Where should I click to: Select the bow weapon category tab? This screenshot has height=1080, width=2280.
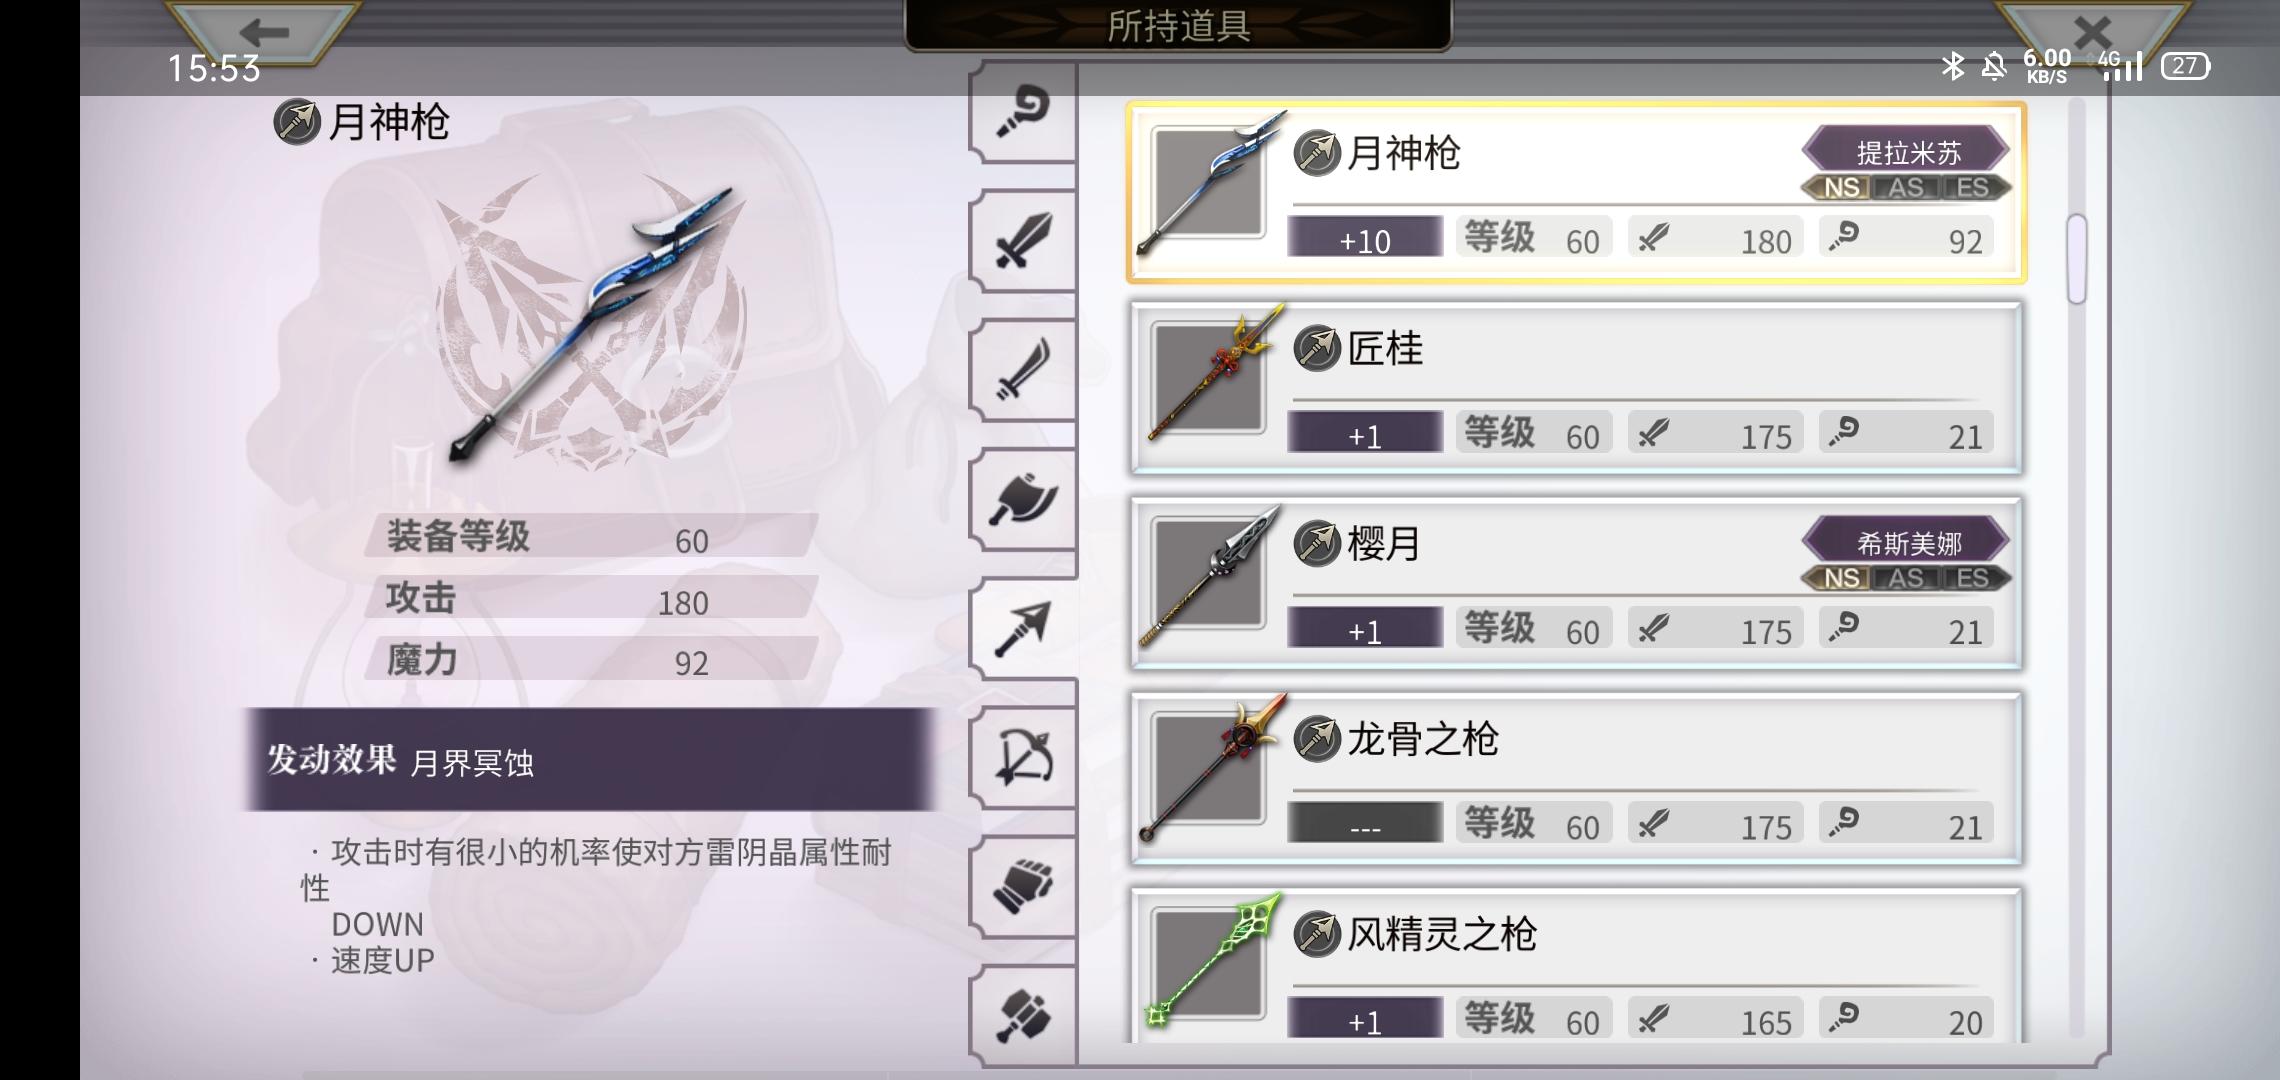(x=1022, y=758)
